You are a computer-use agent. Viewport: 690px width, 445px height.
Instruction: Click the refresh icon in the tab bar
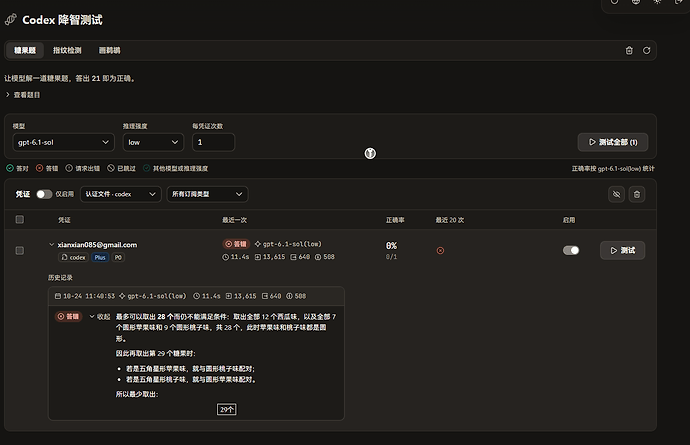(x=646, y=51)
